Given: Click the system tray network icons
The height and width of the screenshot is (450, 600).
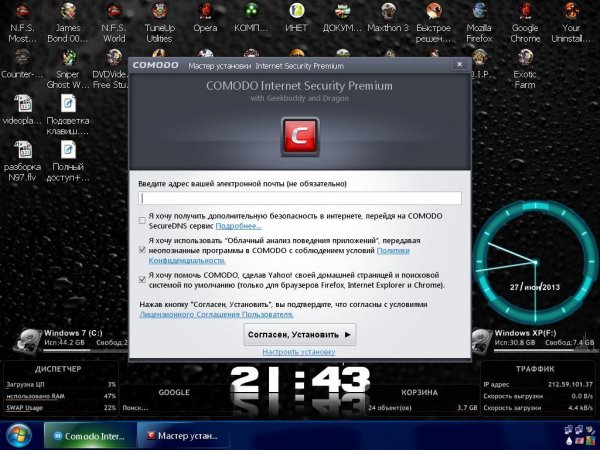Looking at the screenshot, I should (574, 430).
